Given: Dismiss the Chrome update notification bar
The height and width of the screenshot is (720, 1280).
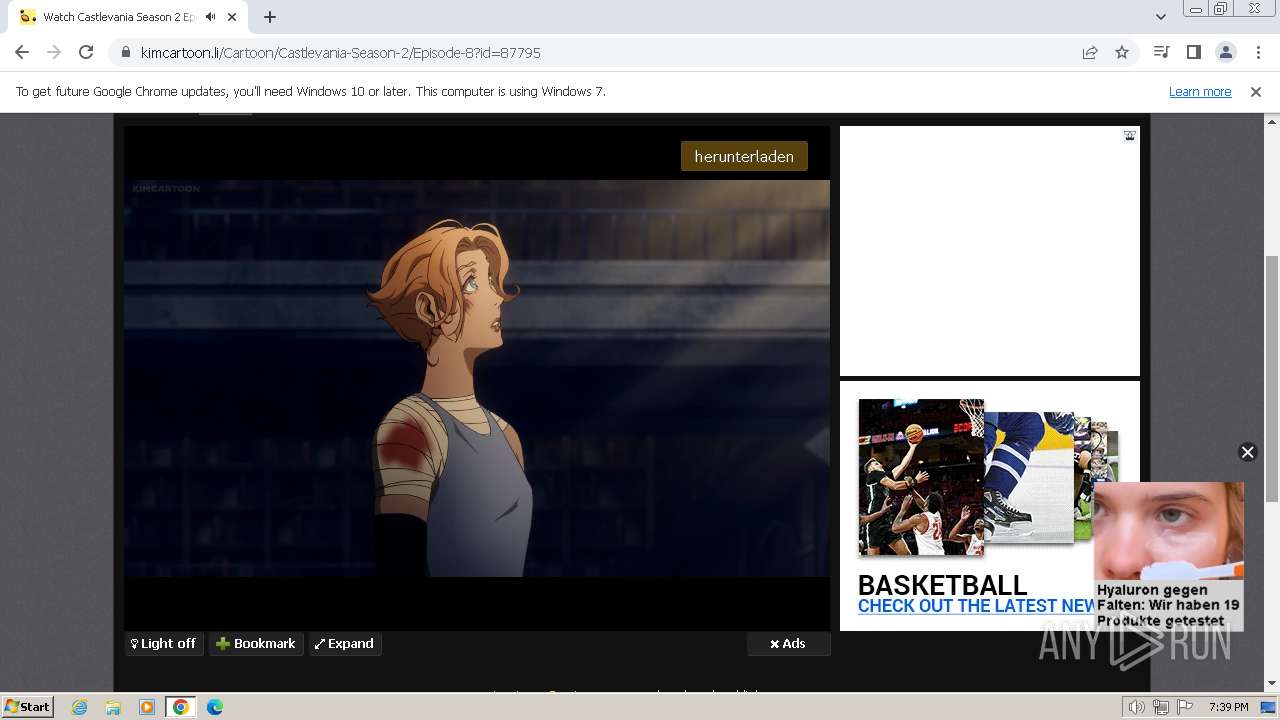Looking at the screenshot, I should coord(1256,91).
